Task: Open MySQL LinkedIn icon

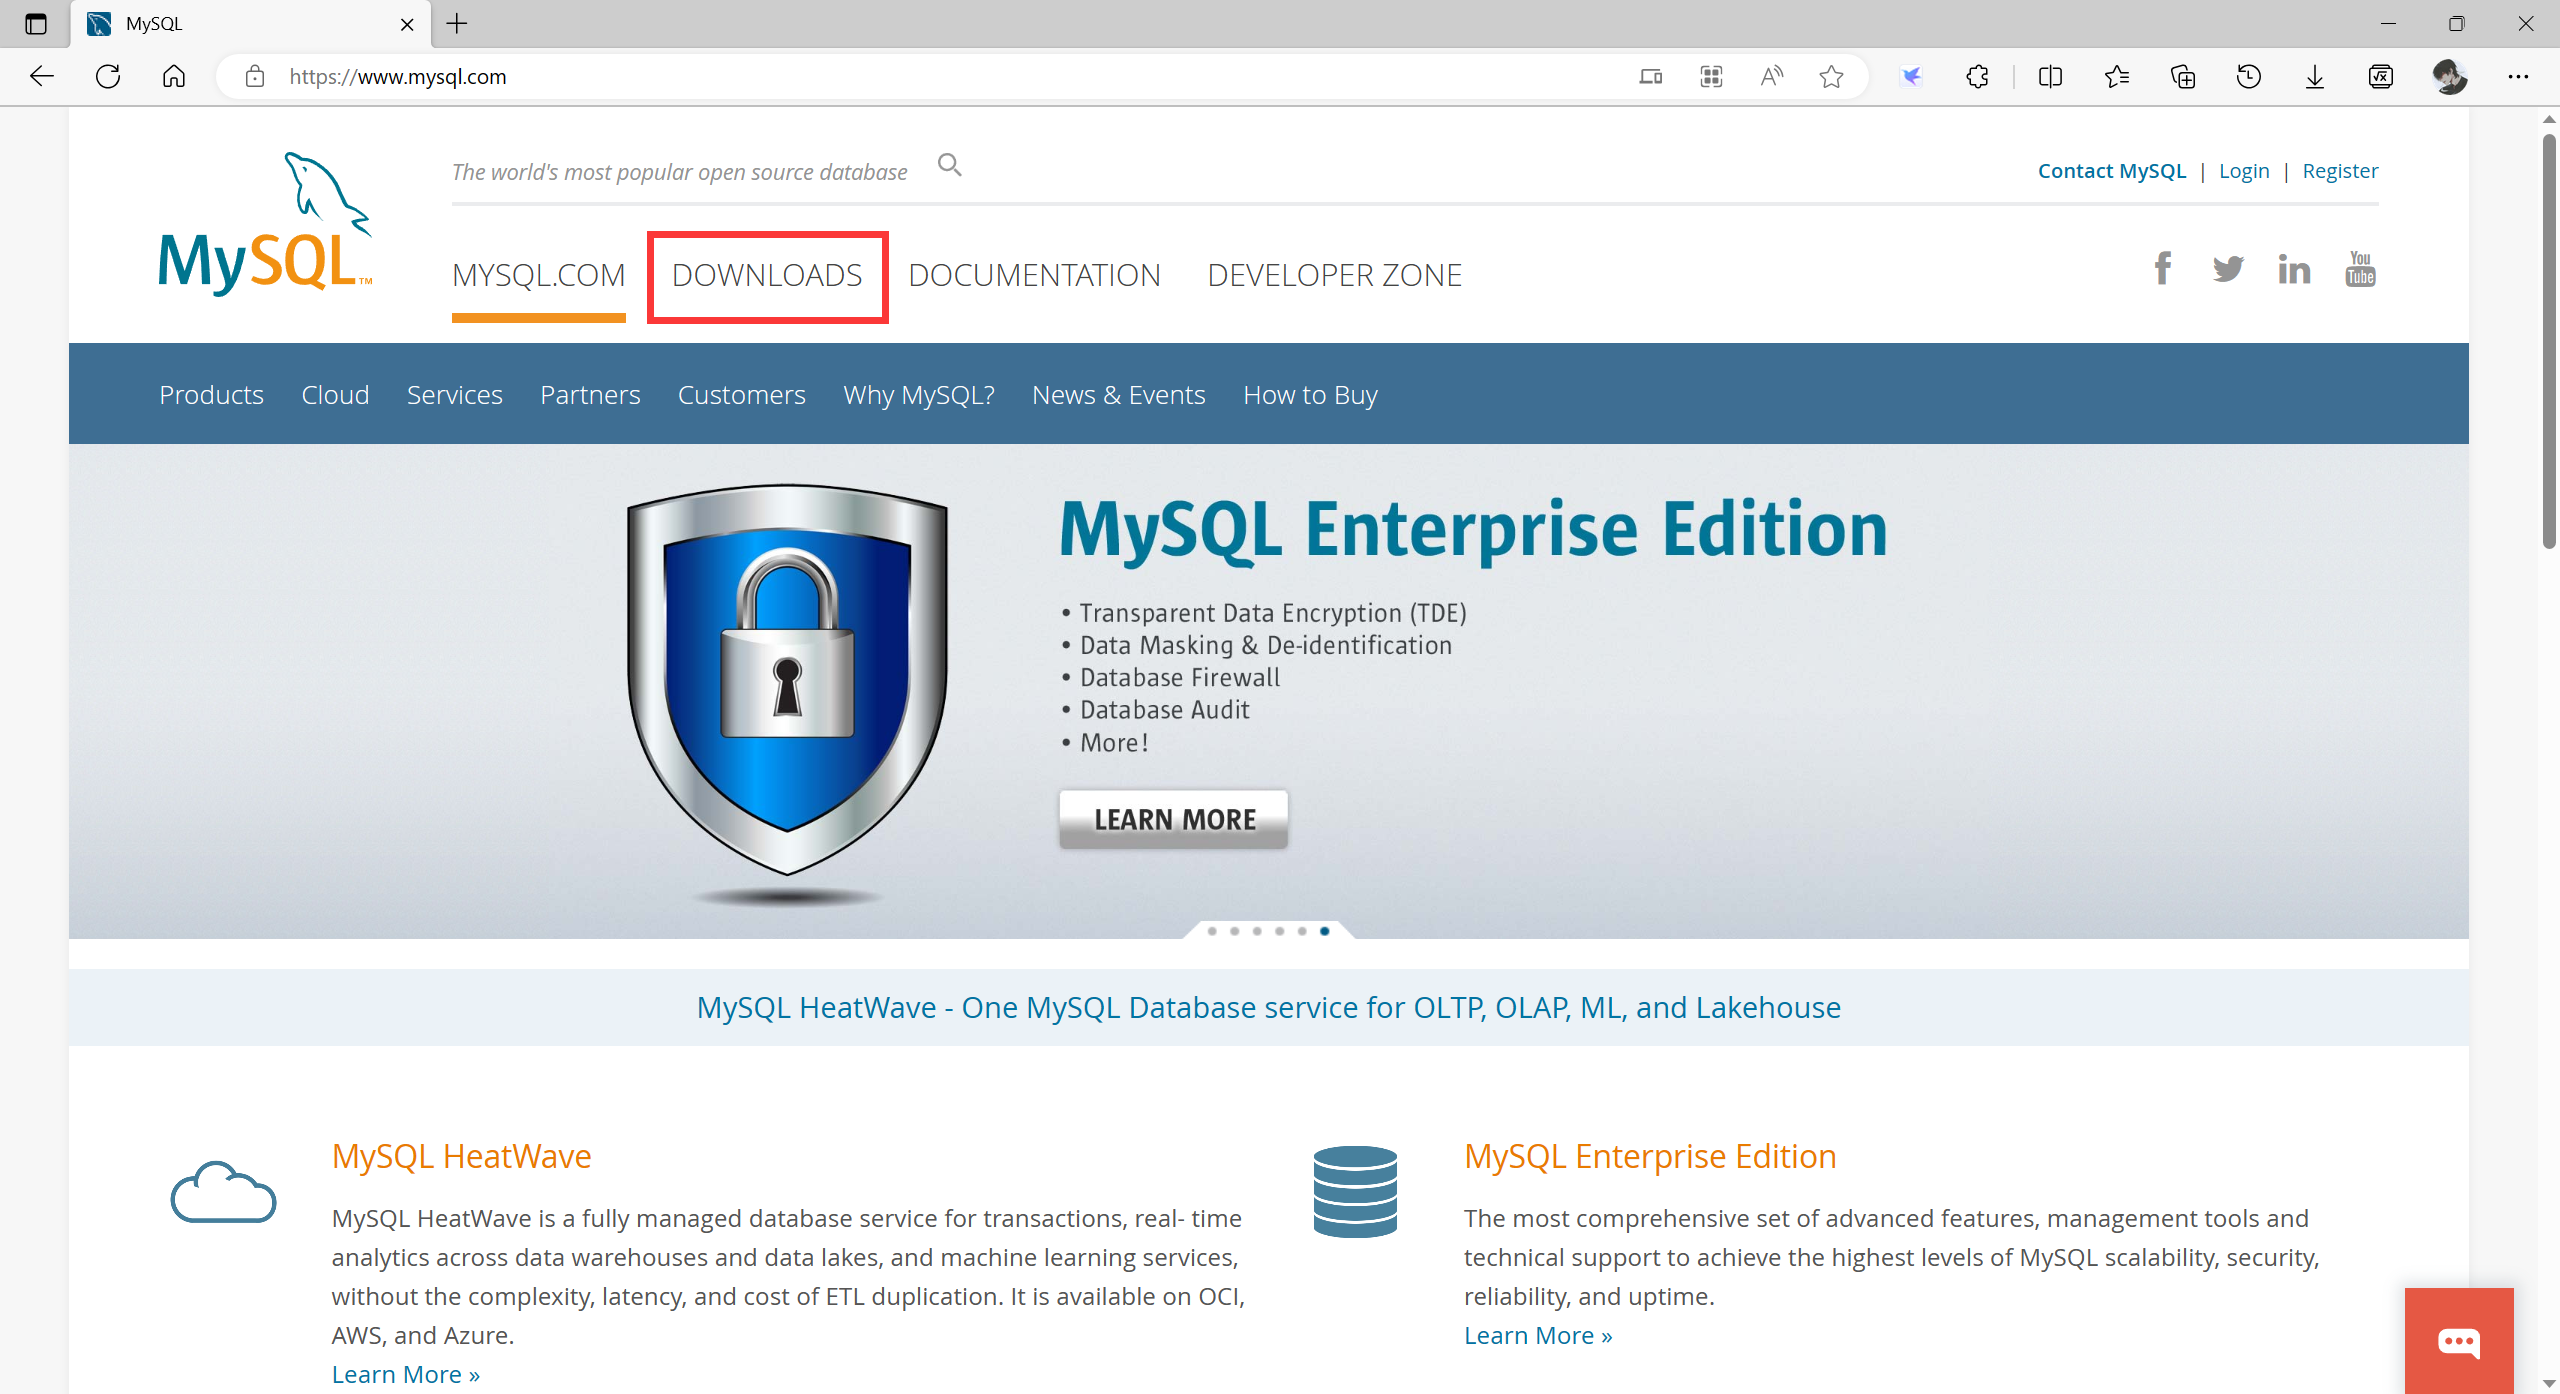Action: click(2294, 269)
